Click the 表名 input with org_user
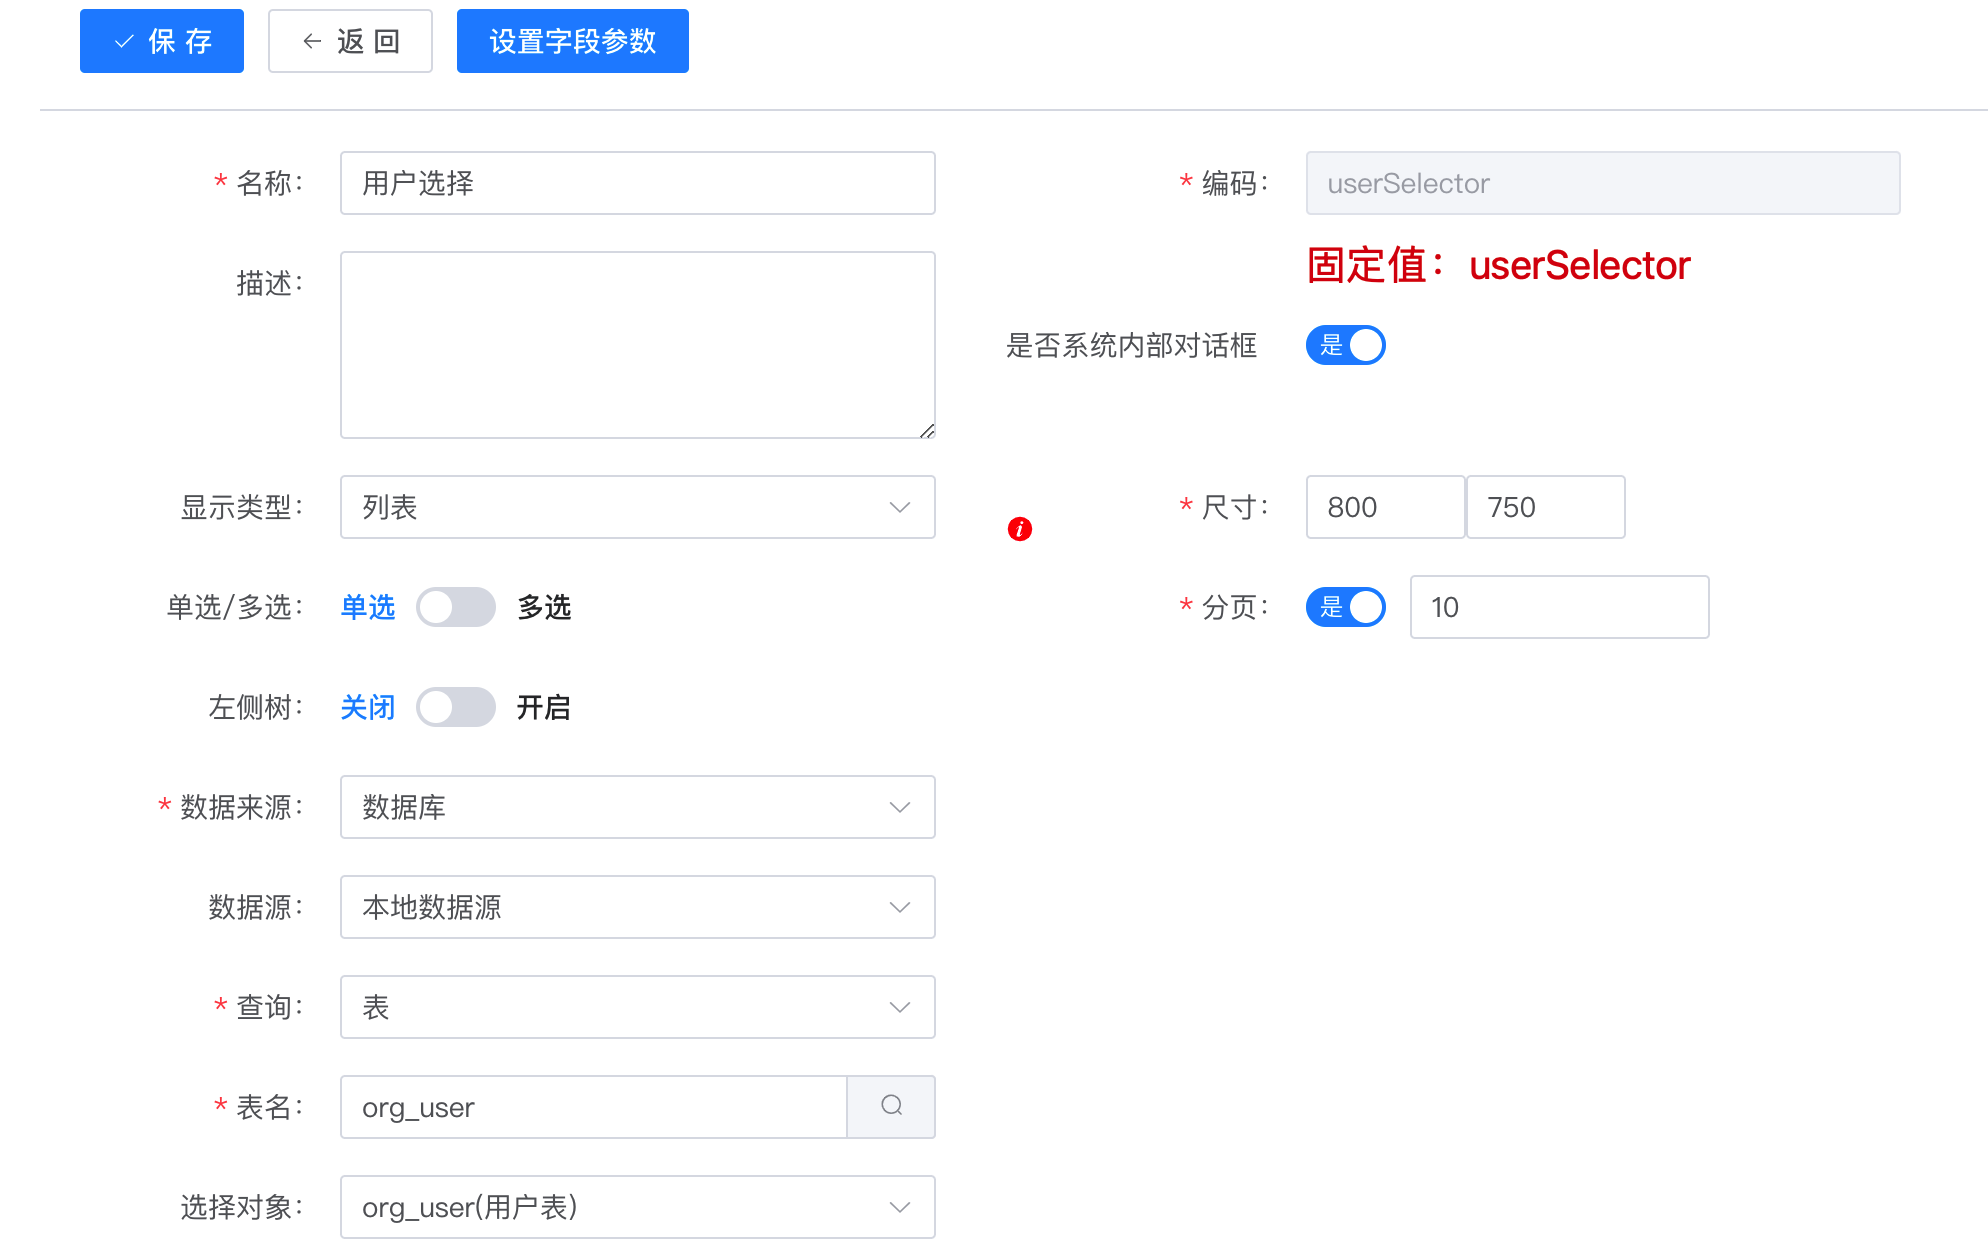The height and width of the screenshot is (1258, 1988). [x=594, y=1107]
